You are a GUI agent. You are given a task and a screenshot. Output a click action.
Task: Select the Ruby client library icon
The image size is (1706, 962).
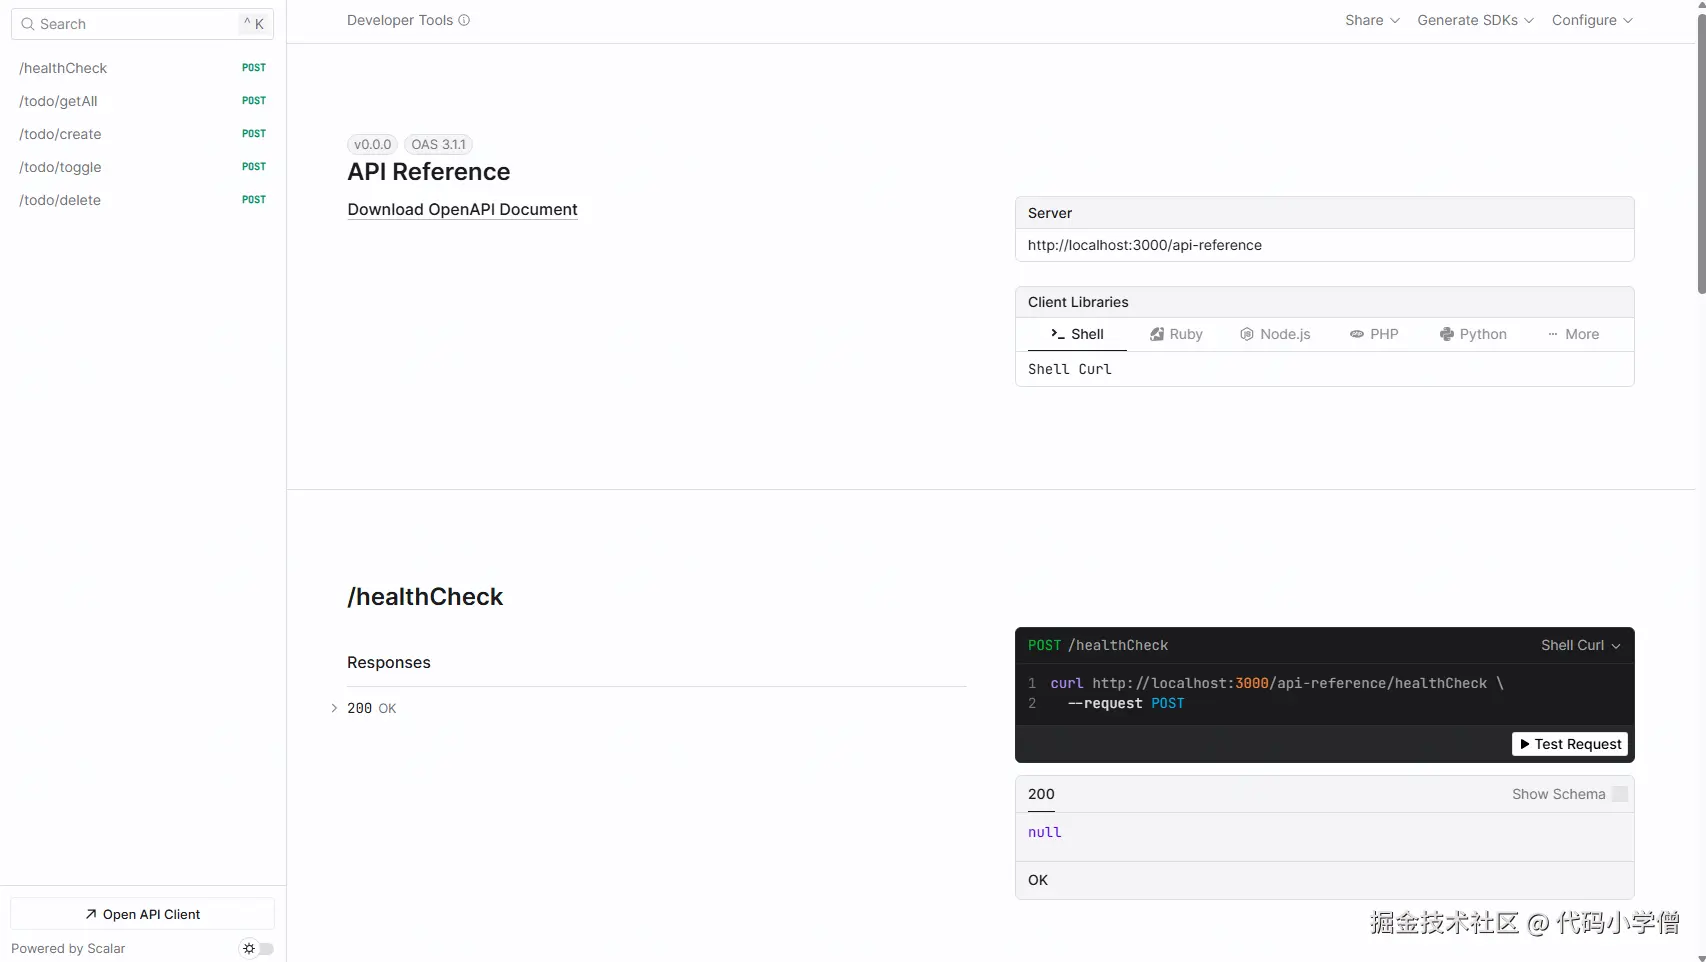pos(1157,334)
